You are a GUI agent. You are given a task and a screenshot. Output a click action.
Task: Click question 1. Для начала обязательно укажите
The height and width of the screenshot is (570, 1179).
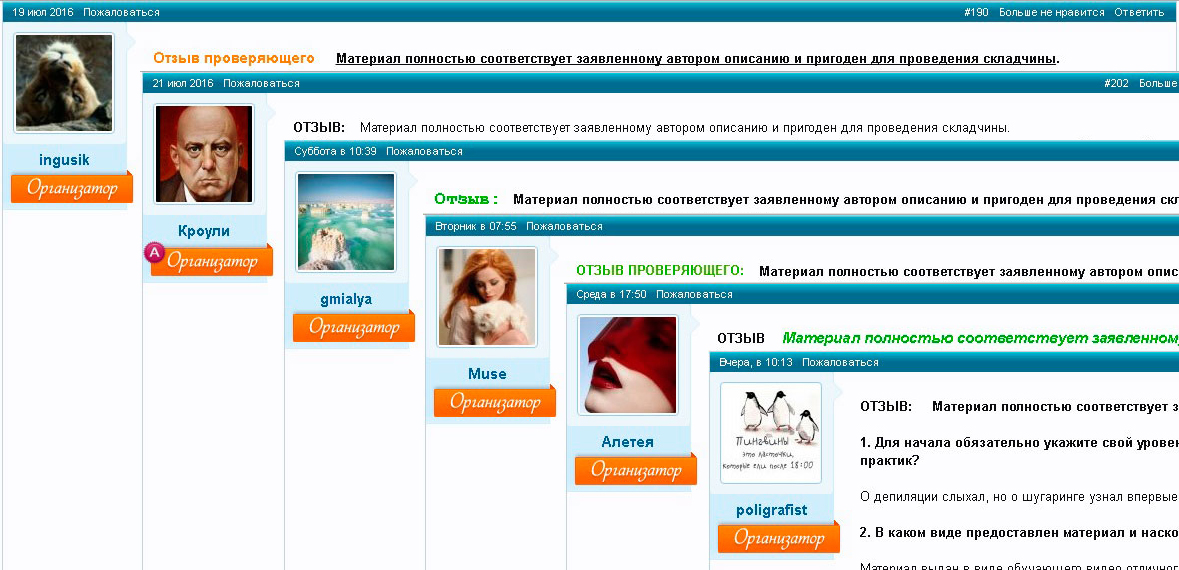pyautogui.click(x=1020, y=451)
